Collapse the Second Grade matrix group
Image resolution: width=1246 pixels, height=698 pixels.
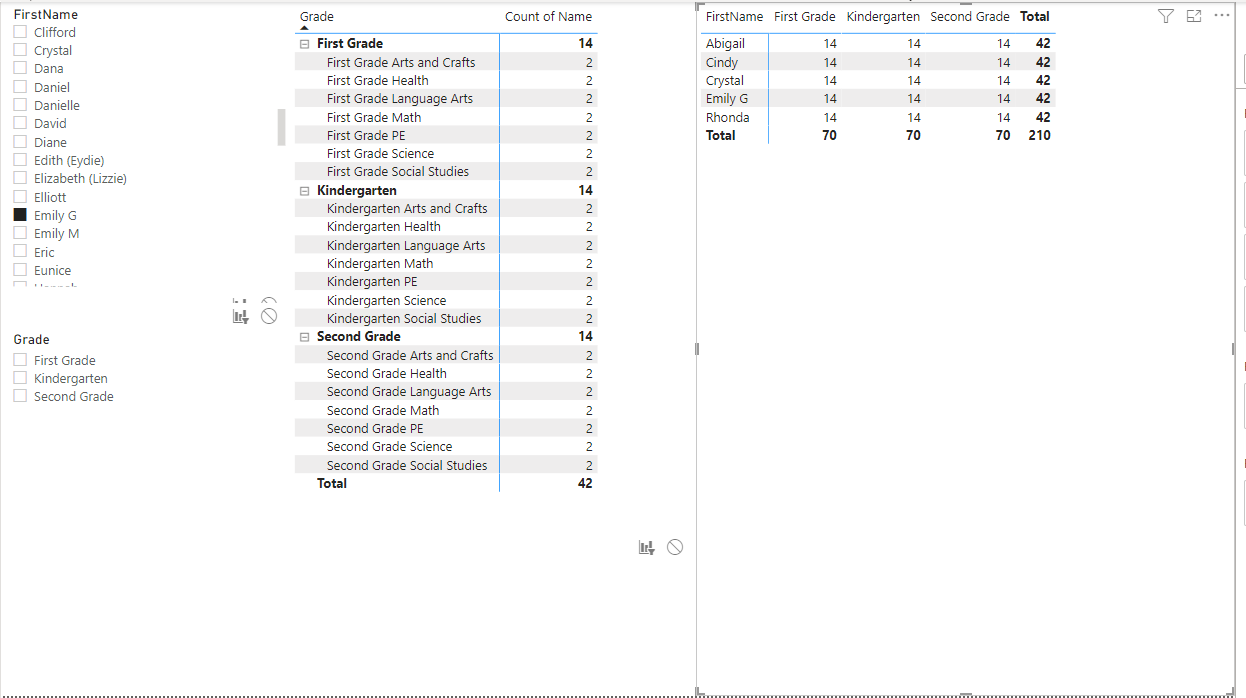tap(304, 337)
